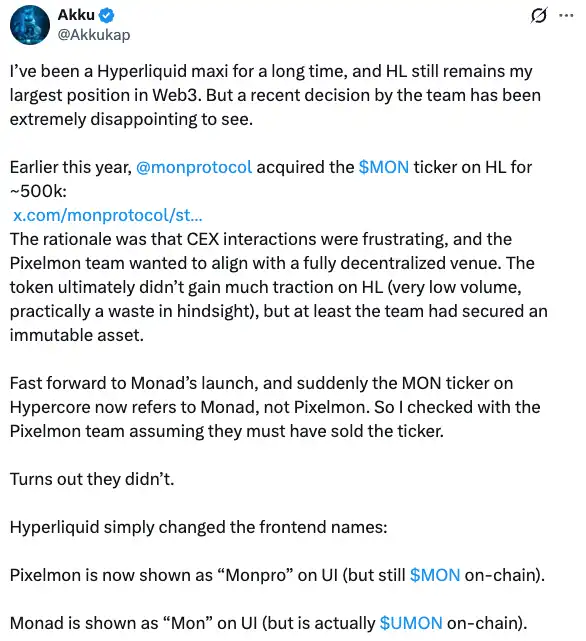Click the Grok slashed-circle icon
The image size is (586, 641).
pos(539,16)
